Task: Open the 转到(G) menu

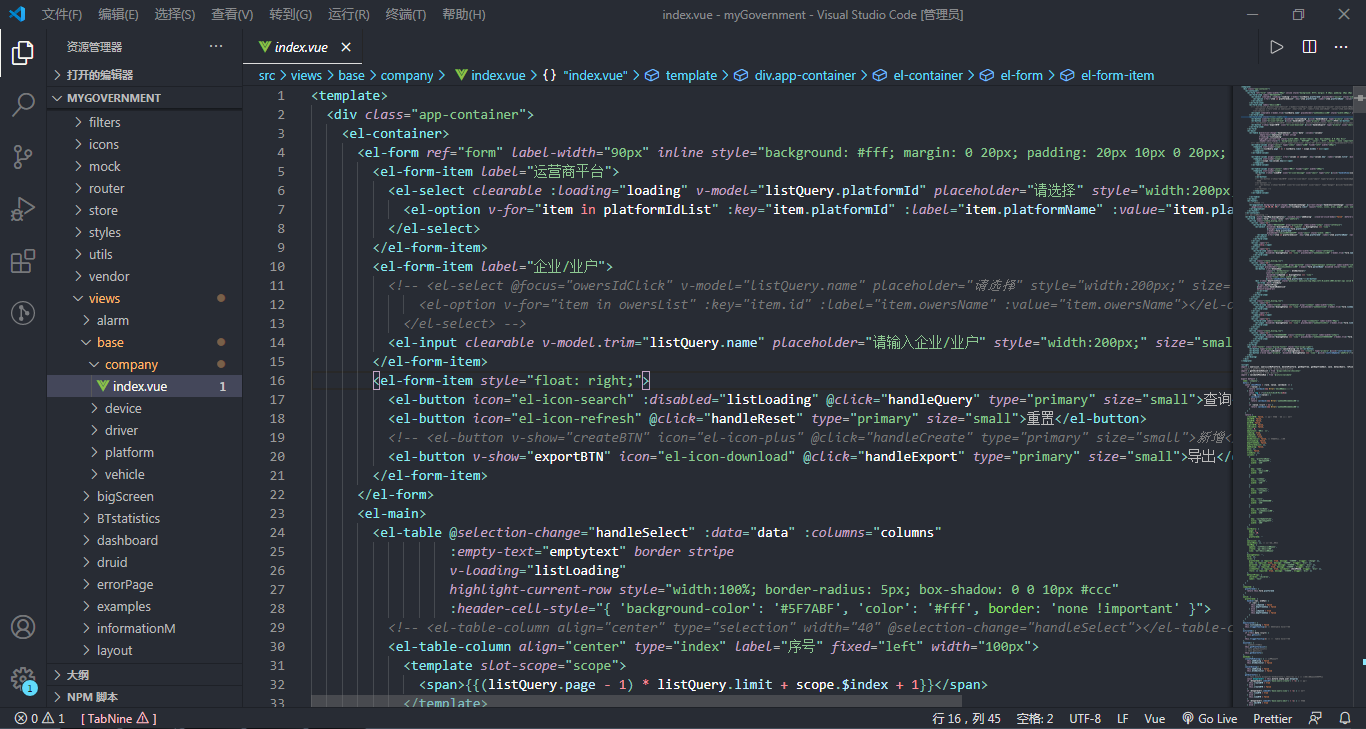Action: (290, 14)
